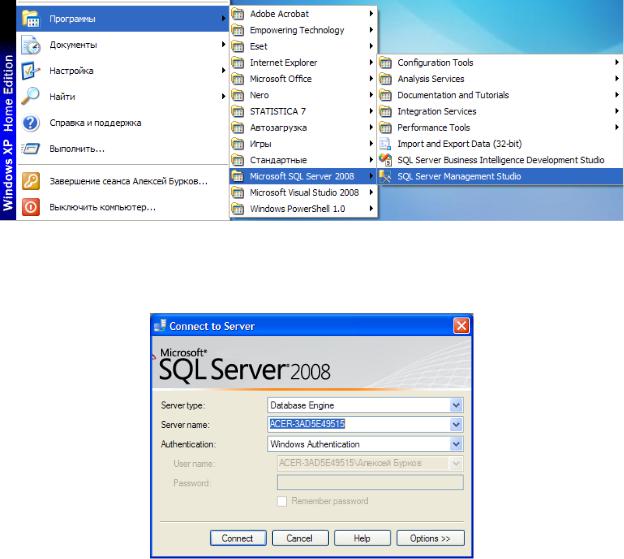624x559 pixels.
Task: Expand the Windows PowerShell 1.0 submenu arrow
Action: click(371, 208)
